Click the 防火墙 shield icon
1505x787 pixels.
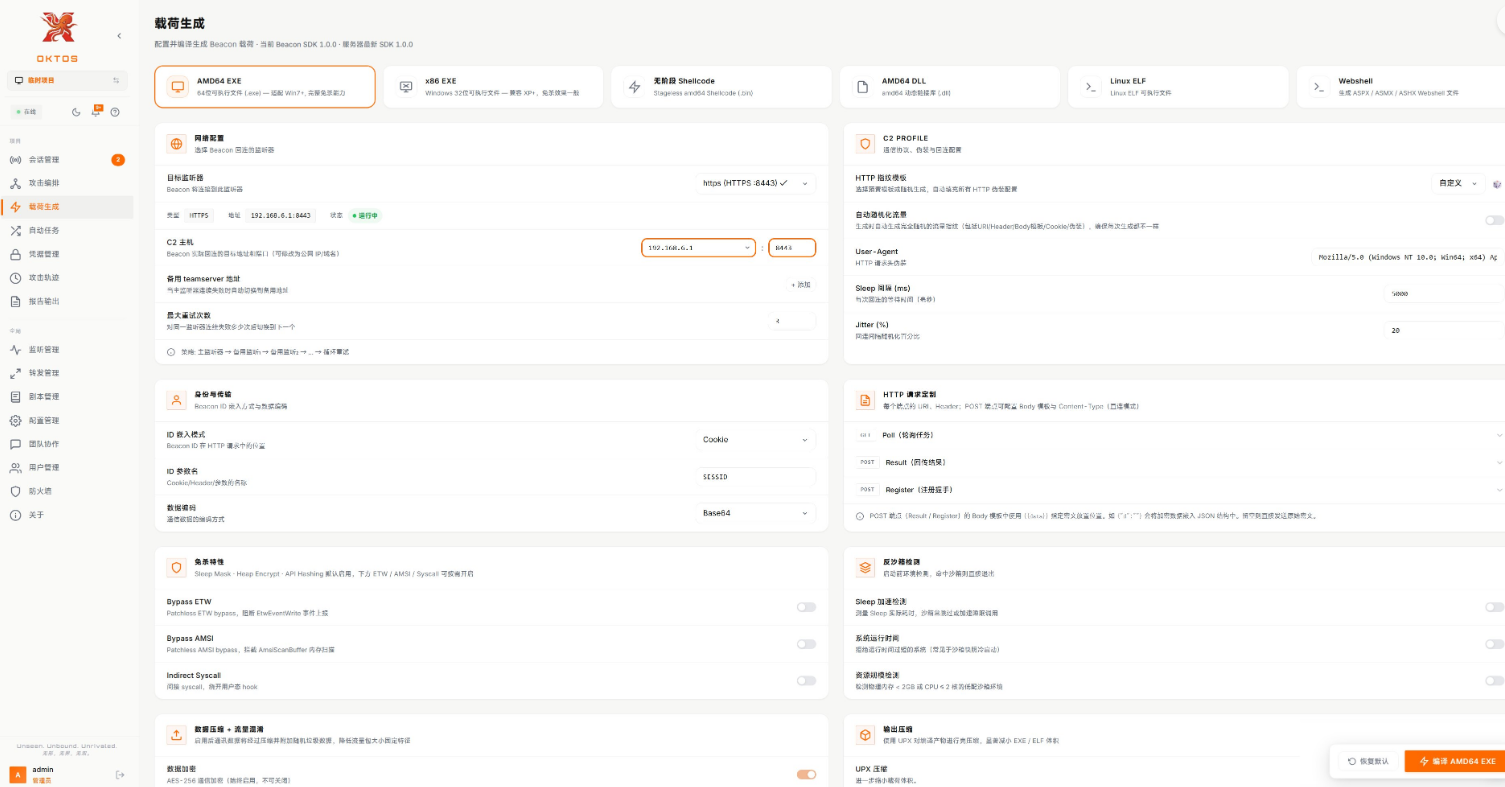[x=15, y=491]
